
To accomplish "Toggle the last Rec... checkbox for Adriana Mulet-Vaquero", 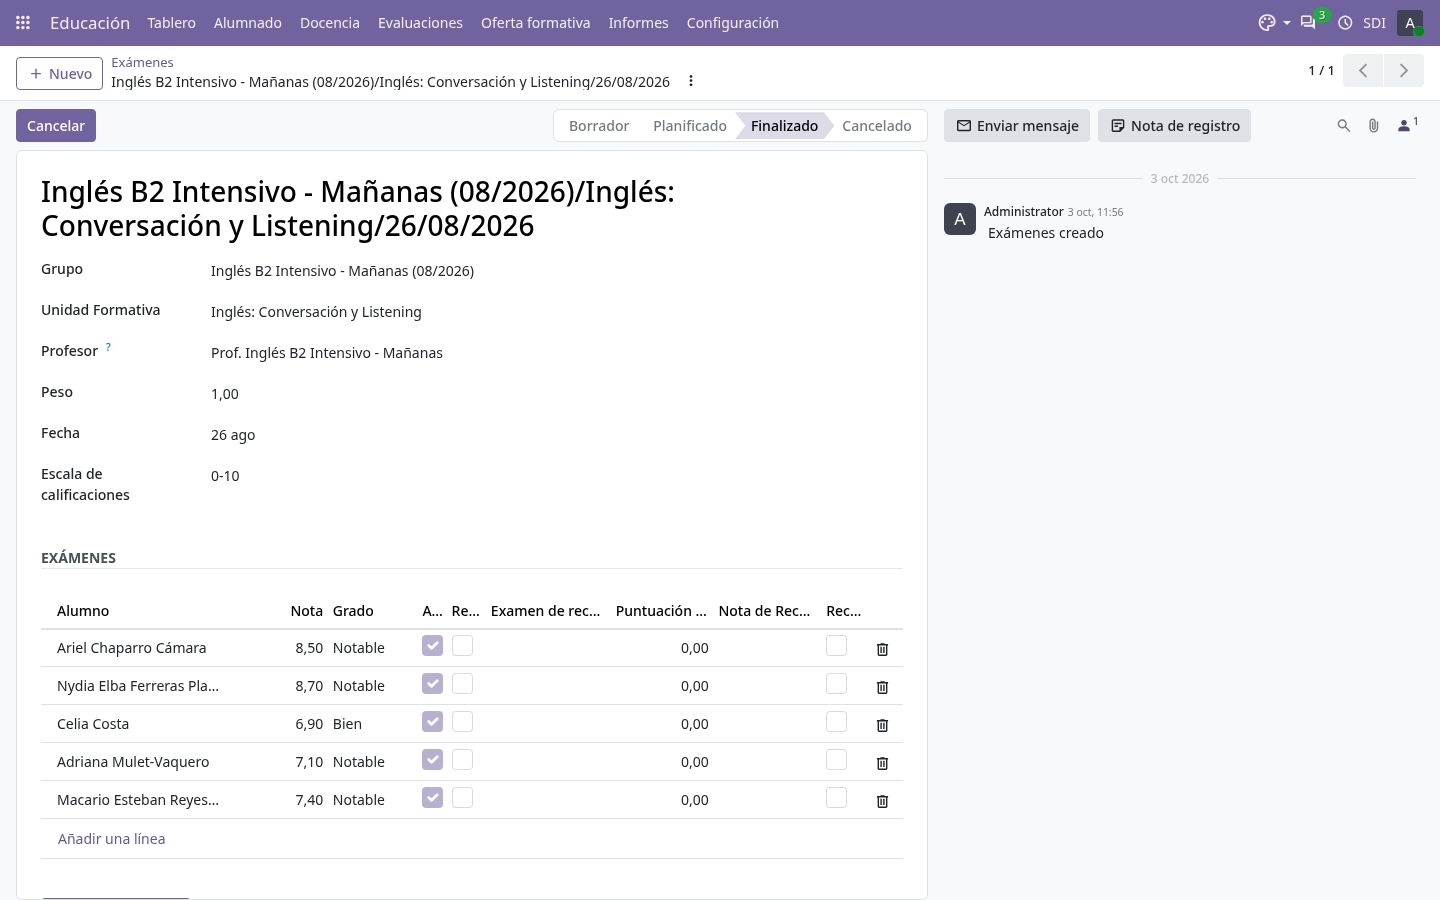I will coord(837,760).
